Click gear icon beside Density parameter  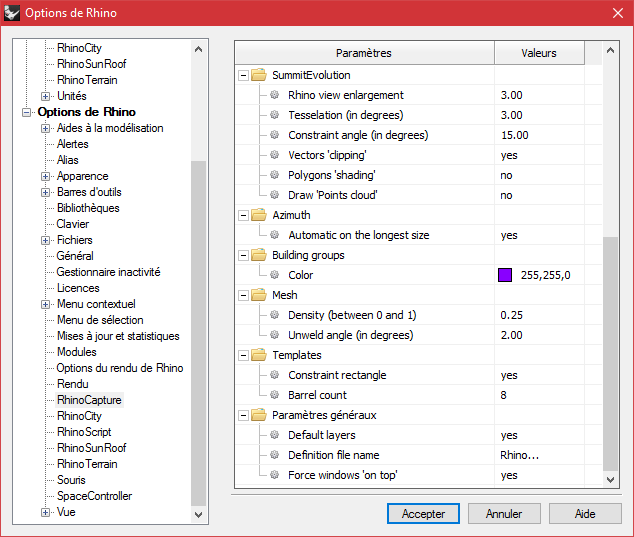pos(275,315)
